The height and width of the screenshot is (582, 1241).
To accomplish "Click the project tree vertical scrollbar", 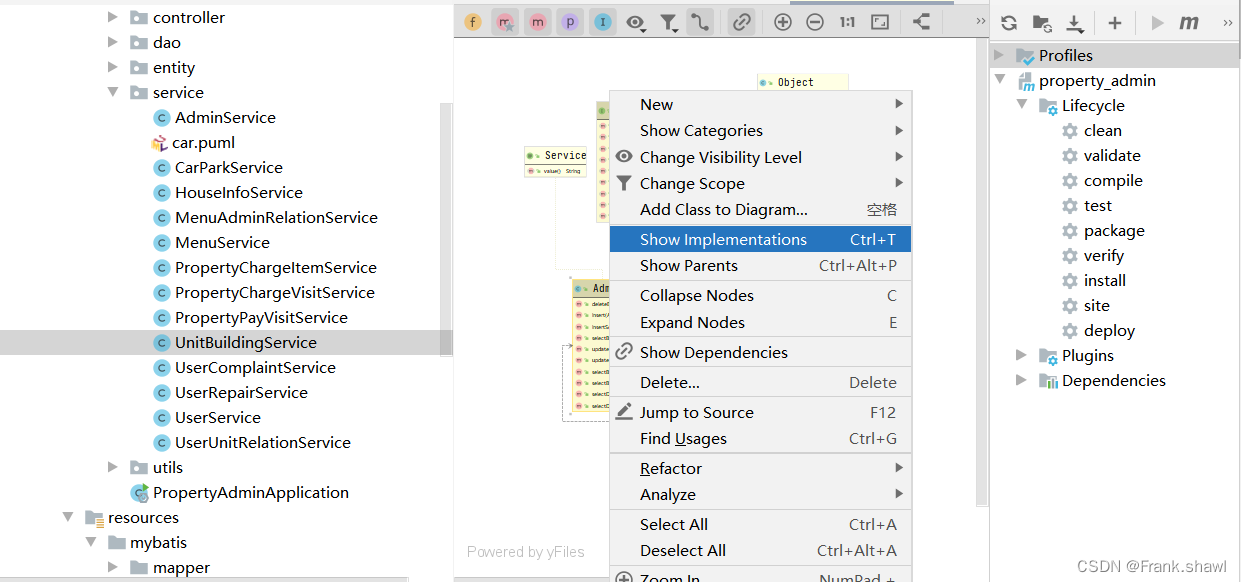I will click(x=446, y=230).
